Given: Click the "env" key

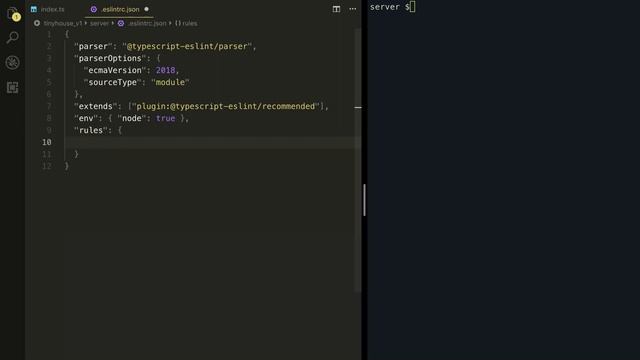Looking at the screenshot, I should tap(86, 118).
